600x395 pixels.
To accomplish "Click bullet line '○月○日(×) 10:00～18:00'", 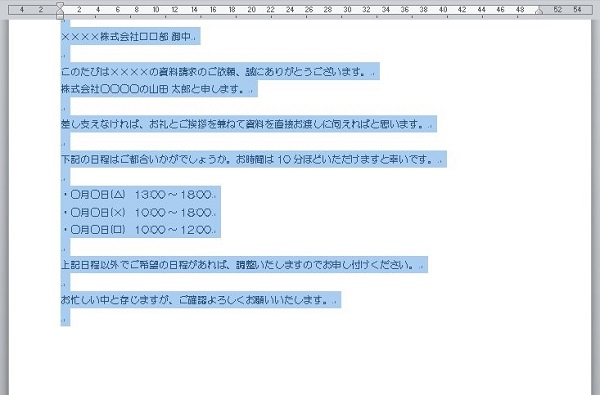I will [x=140, y=212].
